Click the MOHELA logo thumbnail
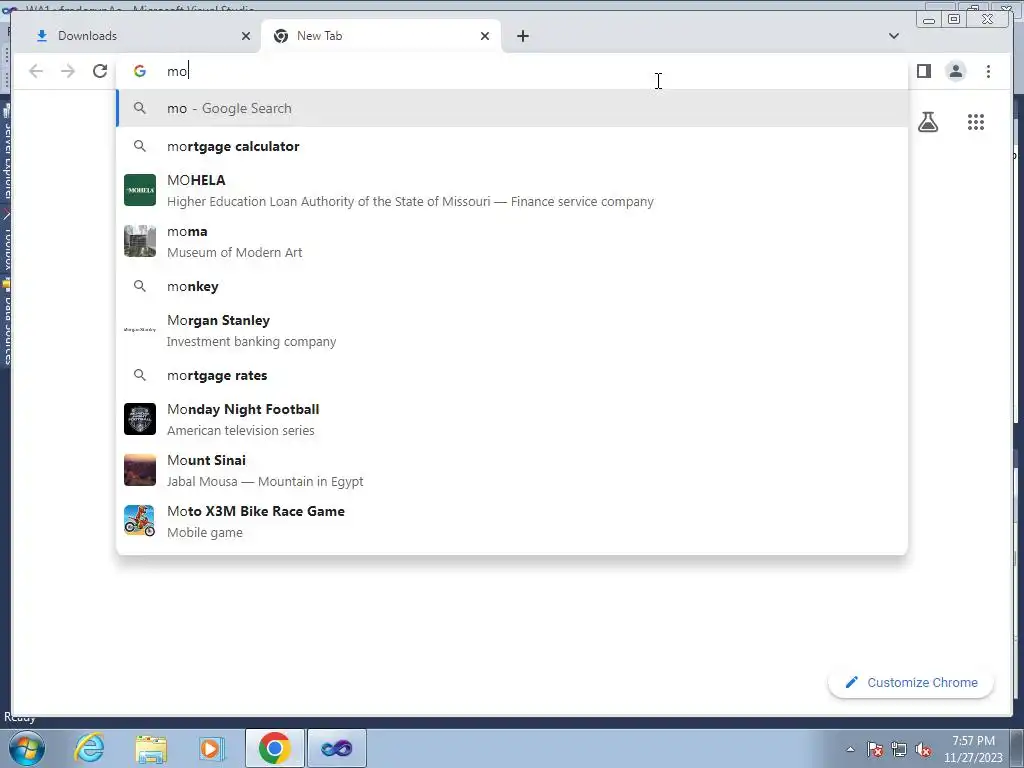The height and width of the screenshot is (768, 1024). (140, 190)
